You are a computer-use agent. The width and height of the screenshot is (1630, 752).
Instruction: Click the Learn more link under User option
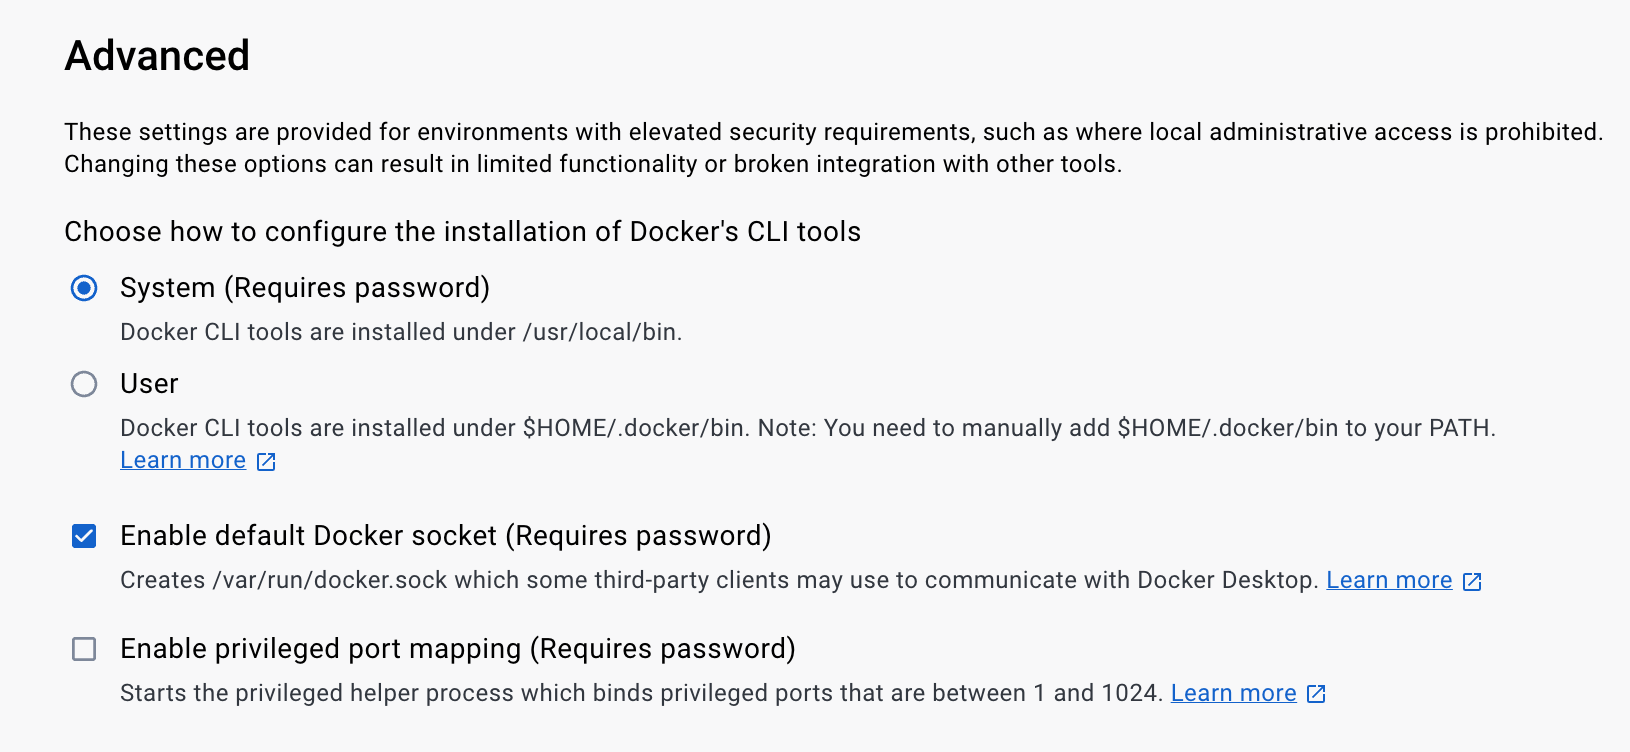[x=182, y=460]
